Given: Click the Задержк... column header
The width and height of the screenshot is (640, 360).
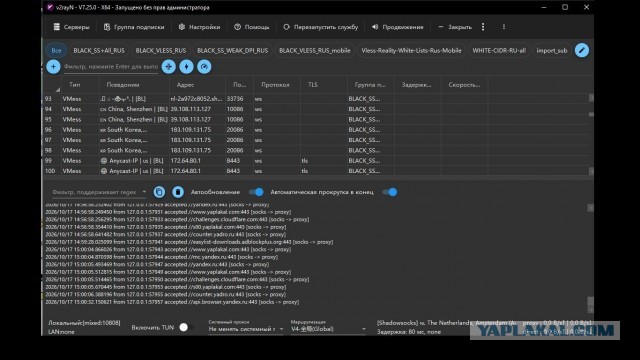Looking at the screenshot, I should coord(416,85).
